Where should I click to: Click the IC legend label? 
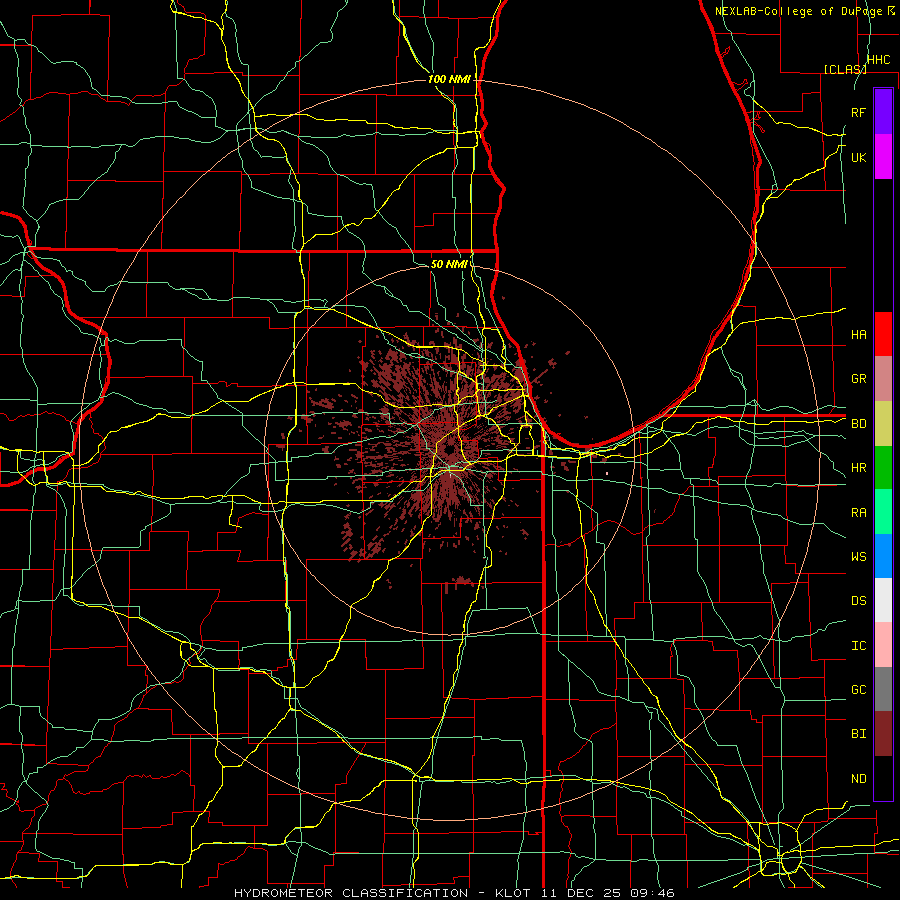pyautogui.click(x=858, y=646)
